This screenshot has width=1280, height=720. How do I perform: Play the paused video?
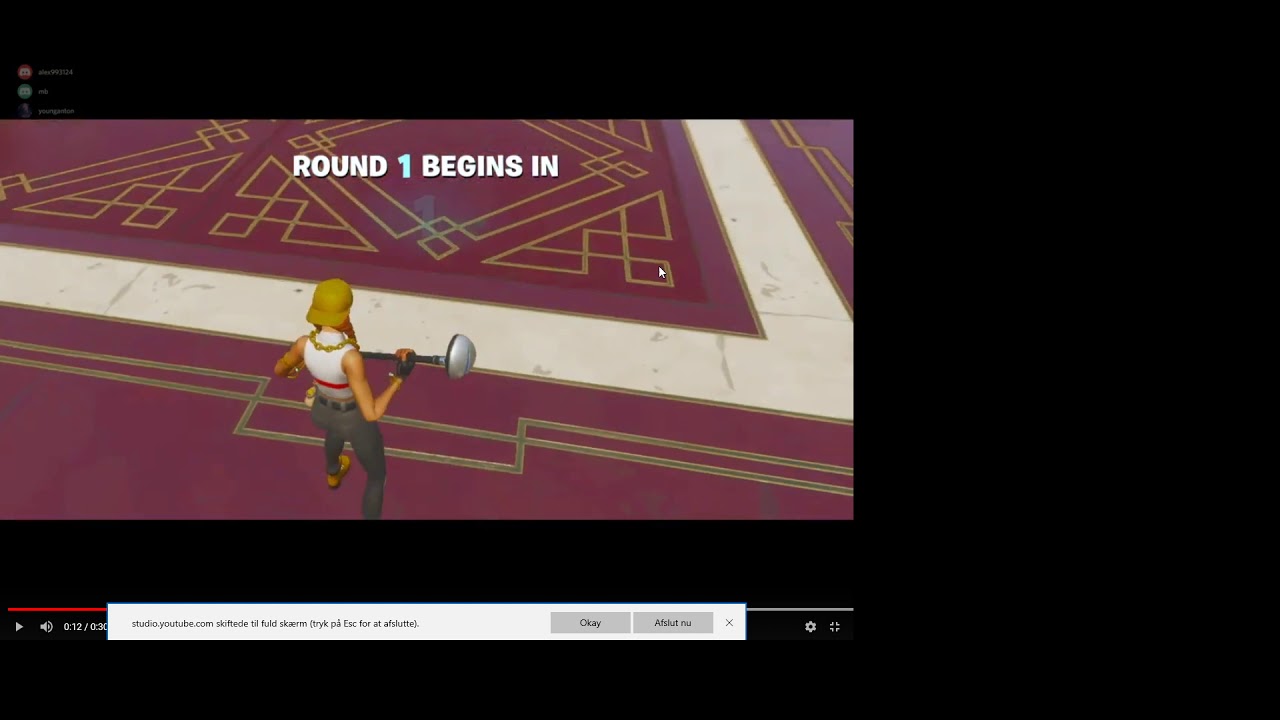point(18,627)
